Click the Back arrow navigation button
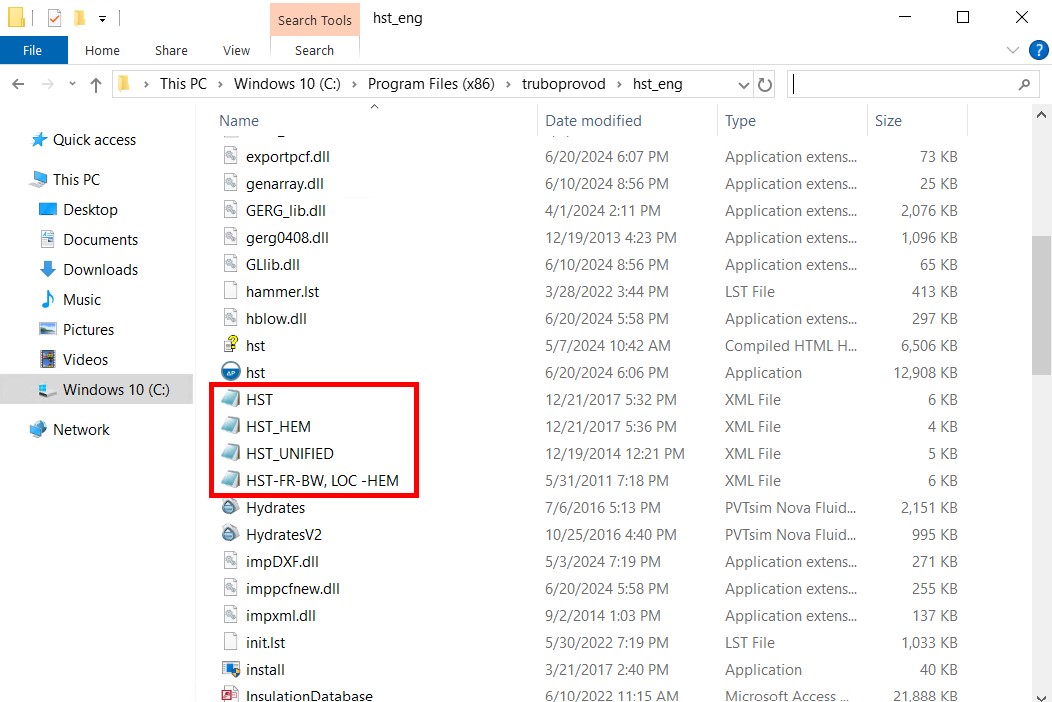Image resolution: width=1052 pixels, height=702 pixels. pyautogui.click(x=18, y=85)
